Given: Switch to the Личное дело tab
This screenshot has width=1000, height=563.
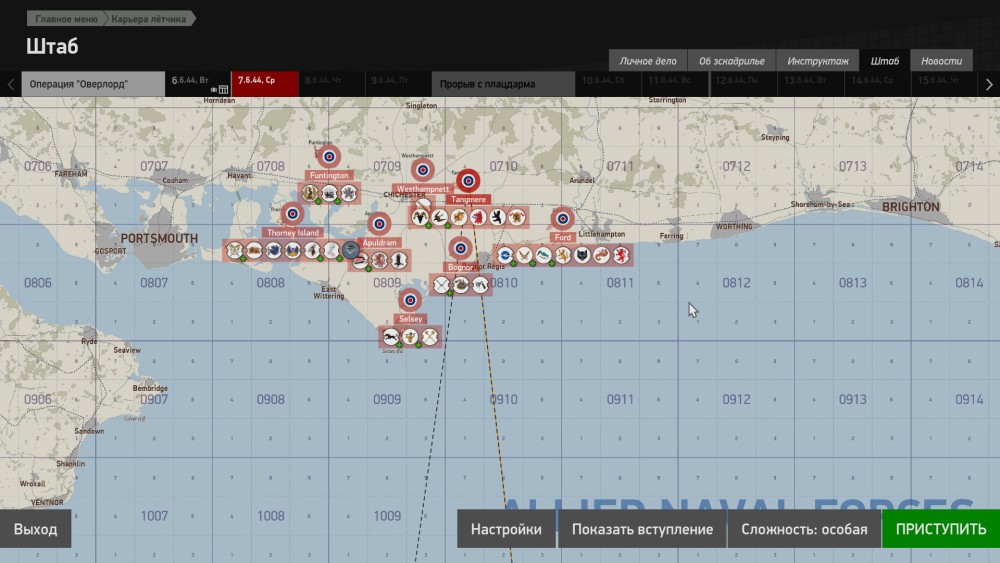Looking at the screenshot, I should (648, 61).
